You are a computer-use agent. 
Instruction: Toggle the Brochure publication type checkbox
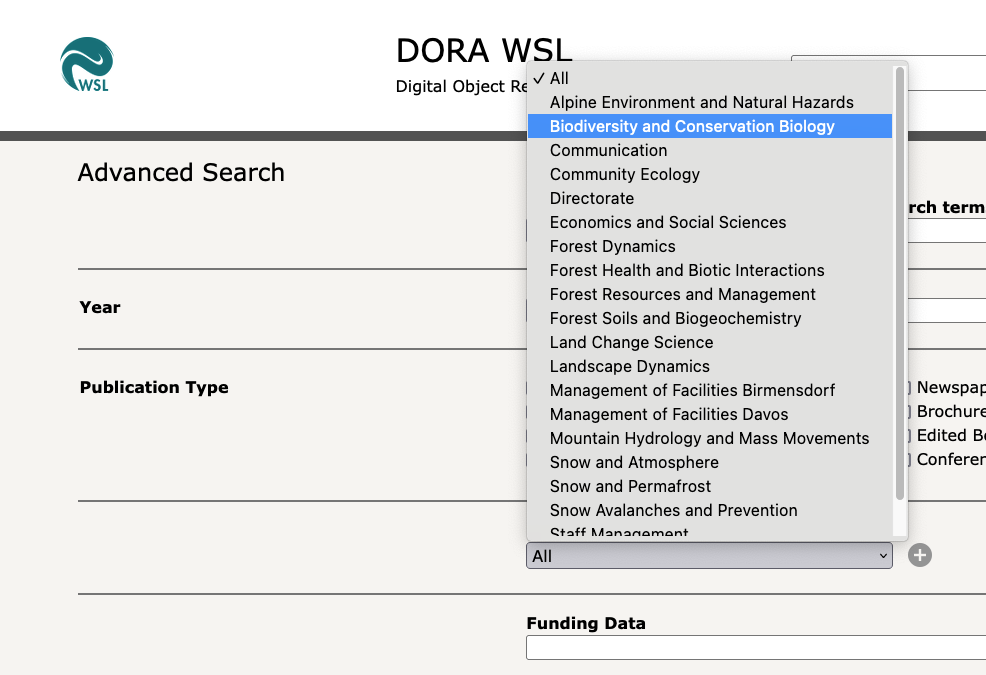click(908, 411)
